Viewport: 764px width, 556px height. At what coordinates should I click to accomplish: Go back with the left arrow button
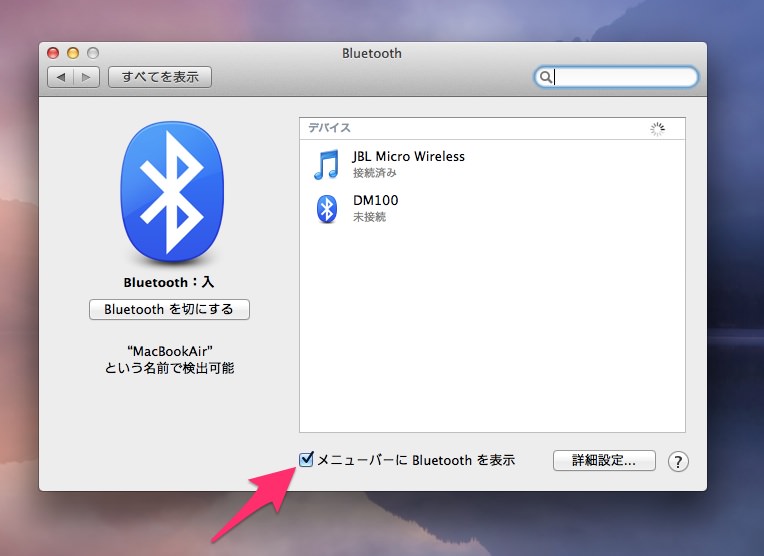coord(61,77)
